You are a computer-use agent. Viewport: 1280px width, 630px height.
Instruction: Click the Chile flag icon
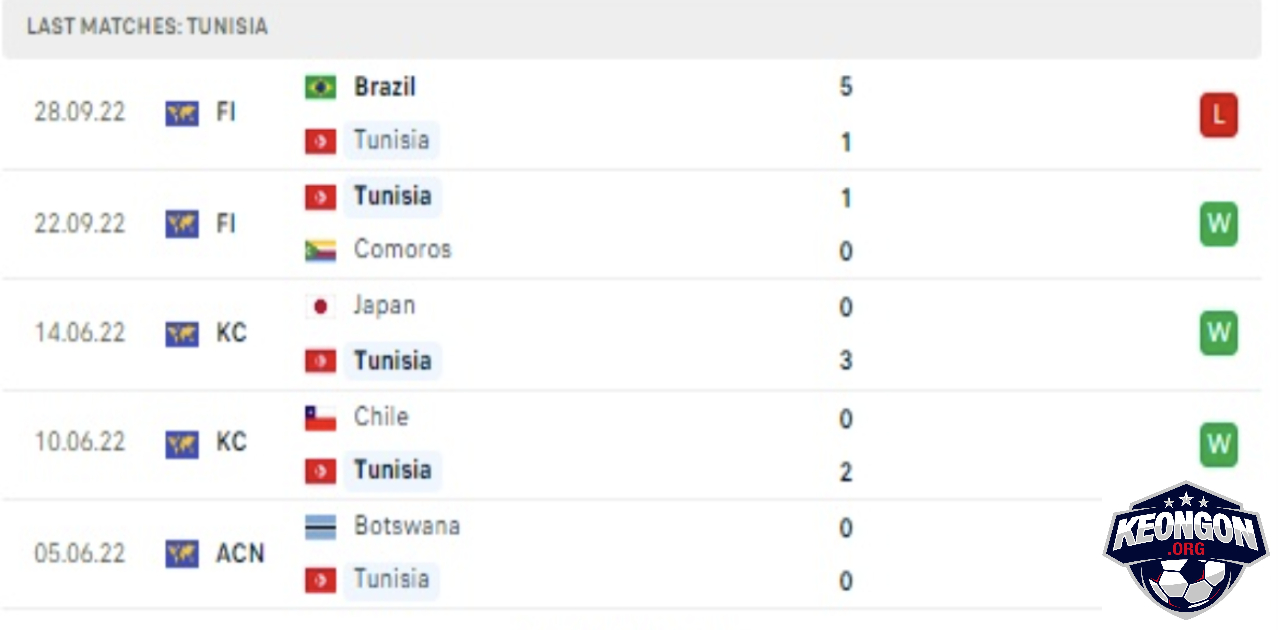click(320, 417)
